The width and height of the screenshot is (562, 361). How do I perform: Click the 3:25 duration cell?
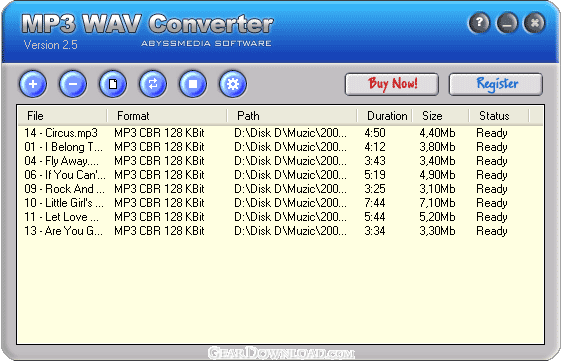pyautogui.click(x=375, y=189)
